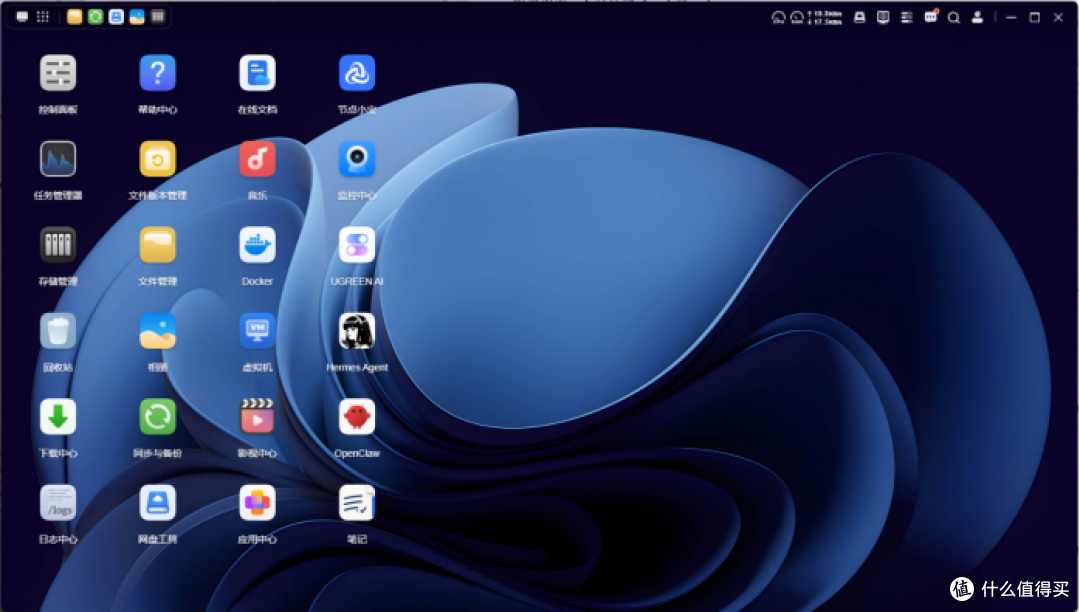Open the UGREEN AI app

[x=357, y=245]
